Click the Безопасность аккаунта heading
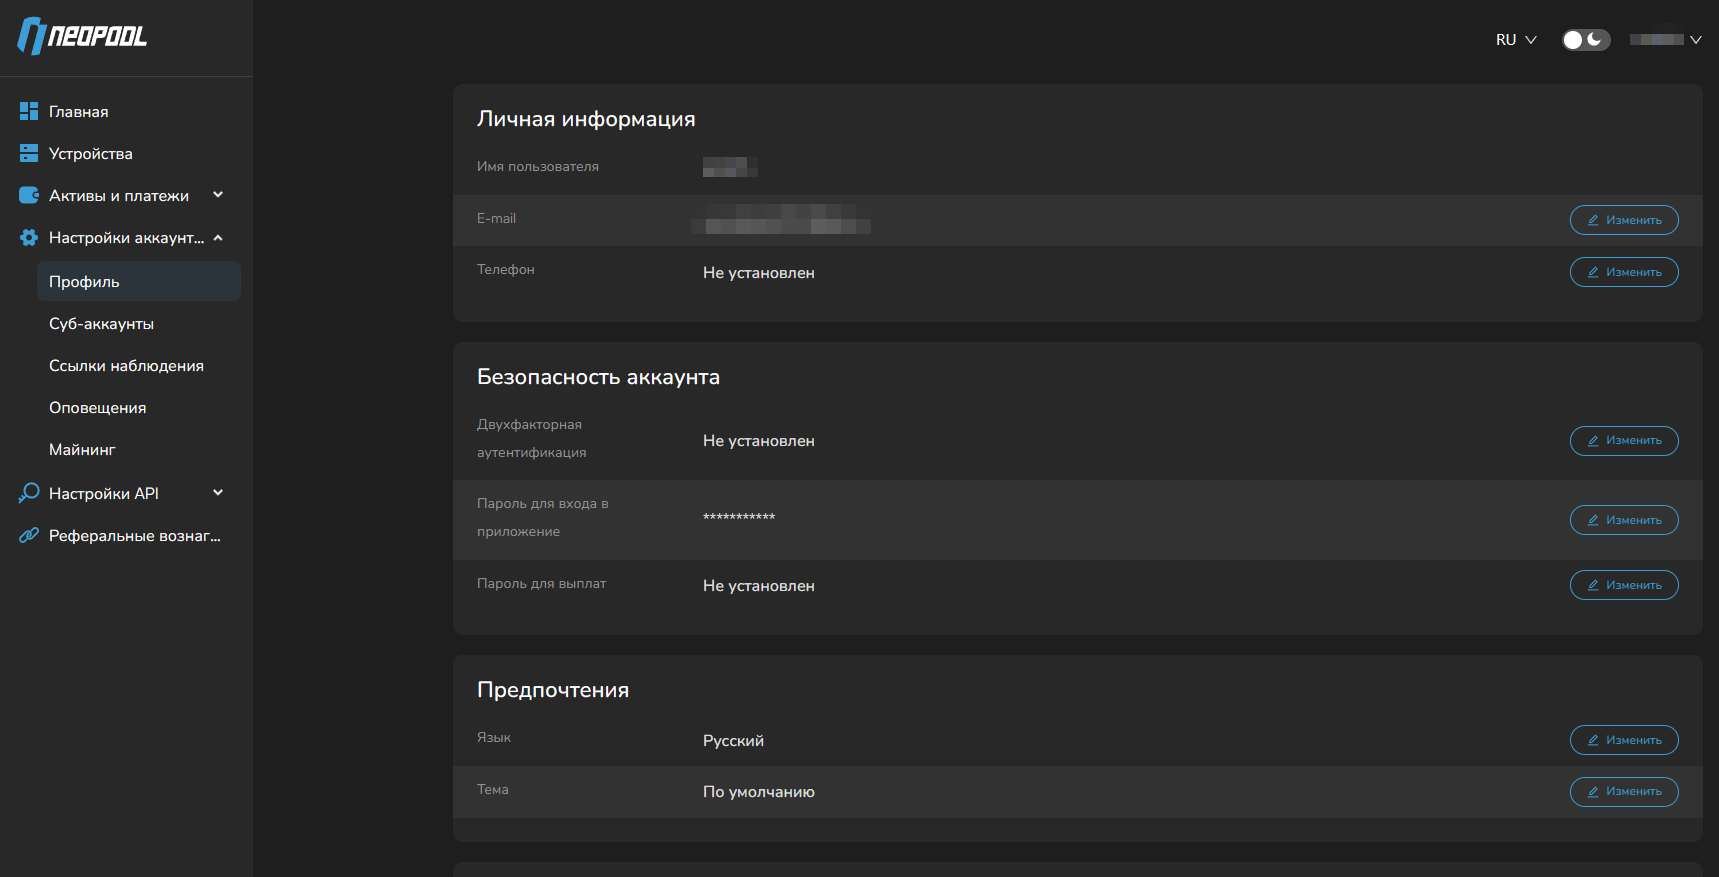The height and width of the screenshot is (877, 1719). 598,377
